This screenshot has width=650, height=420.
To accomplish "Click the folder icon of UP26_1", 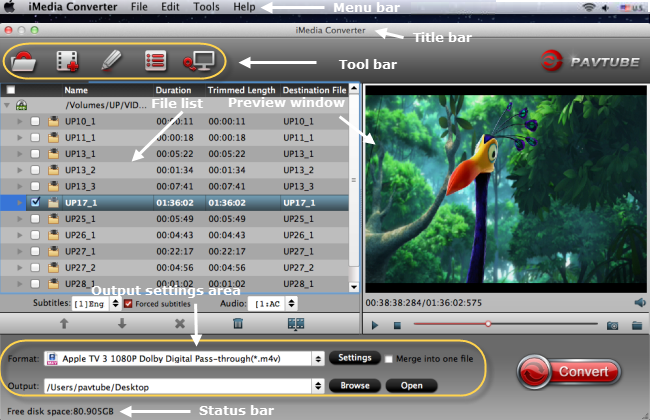I will coord(53,235).
